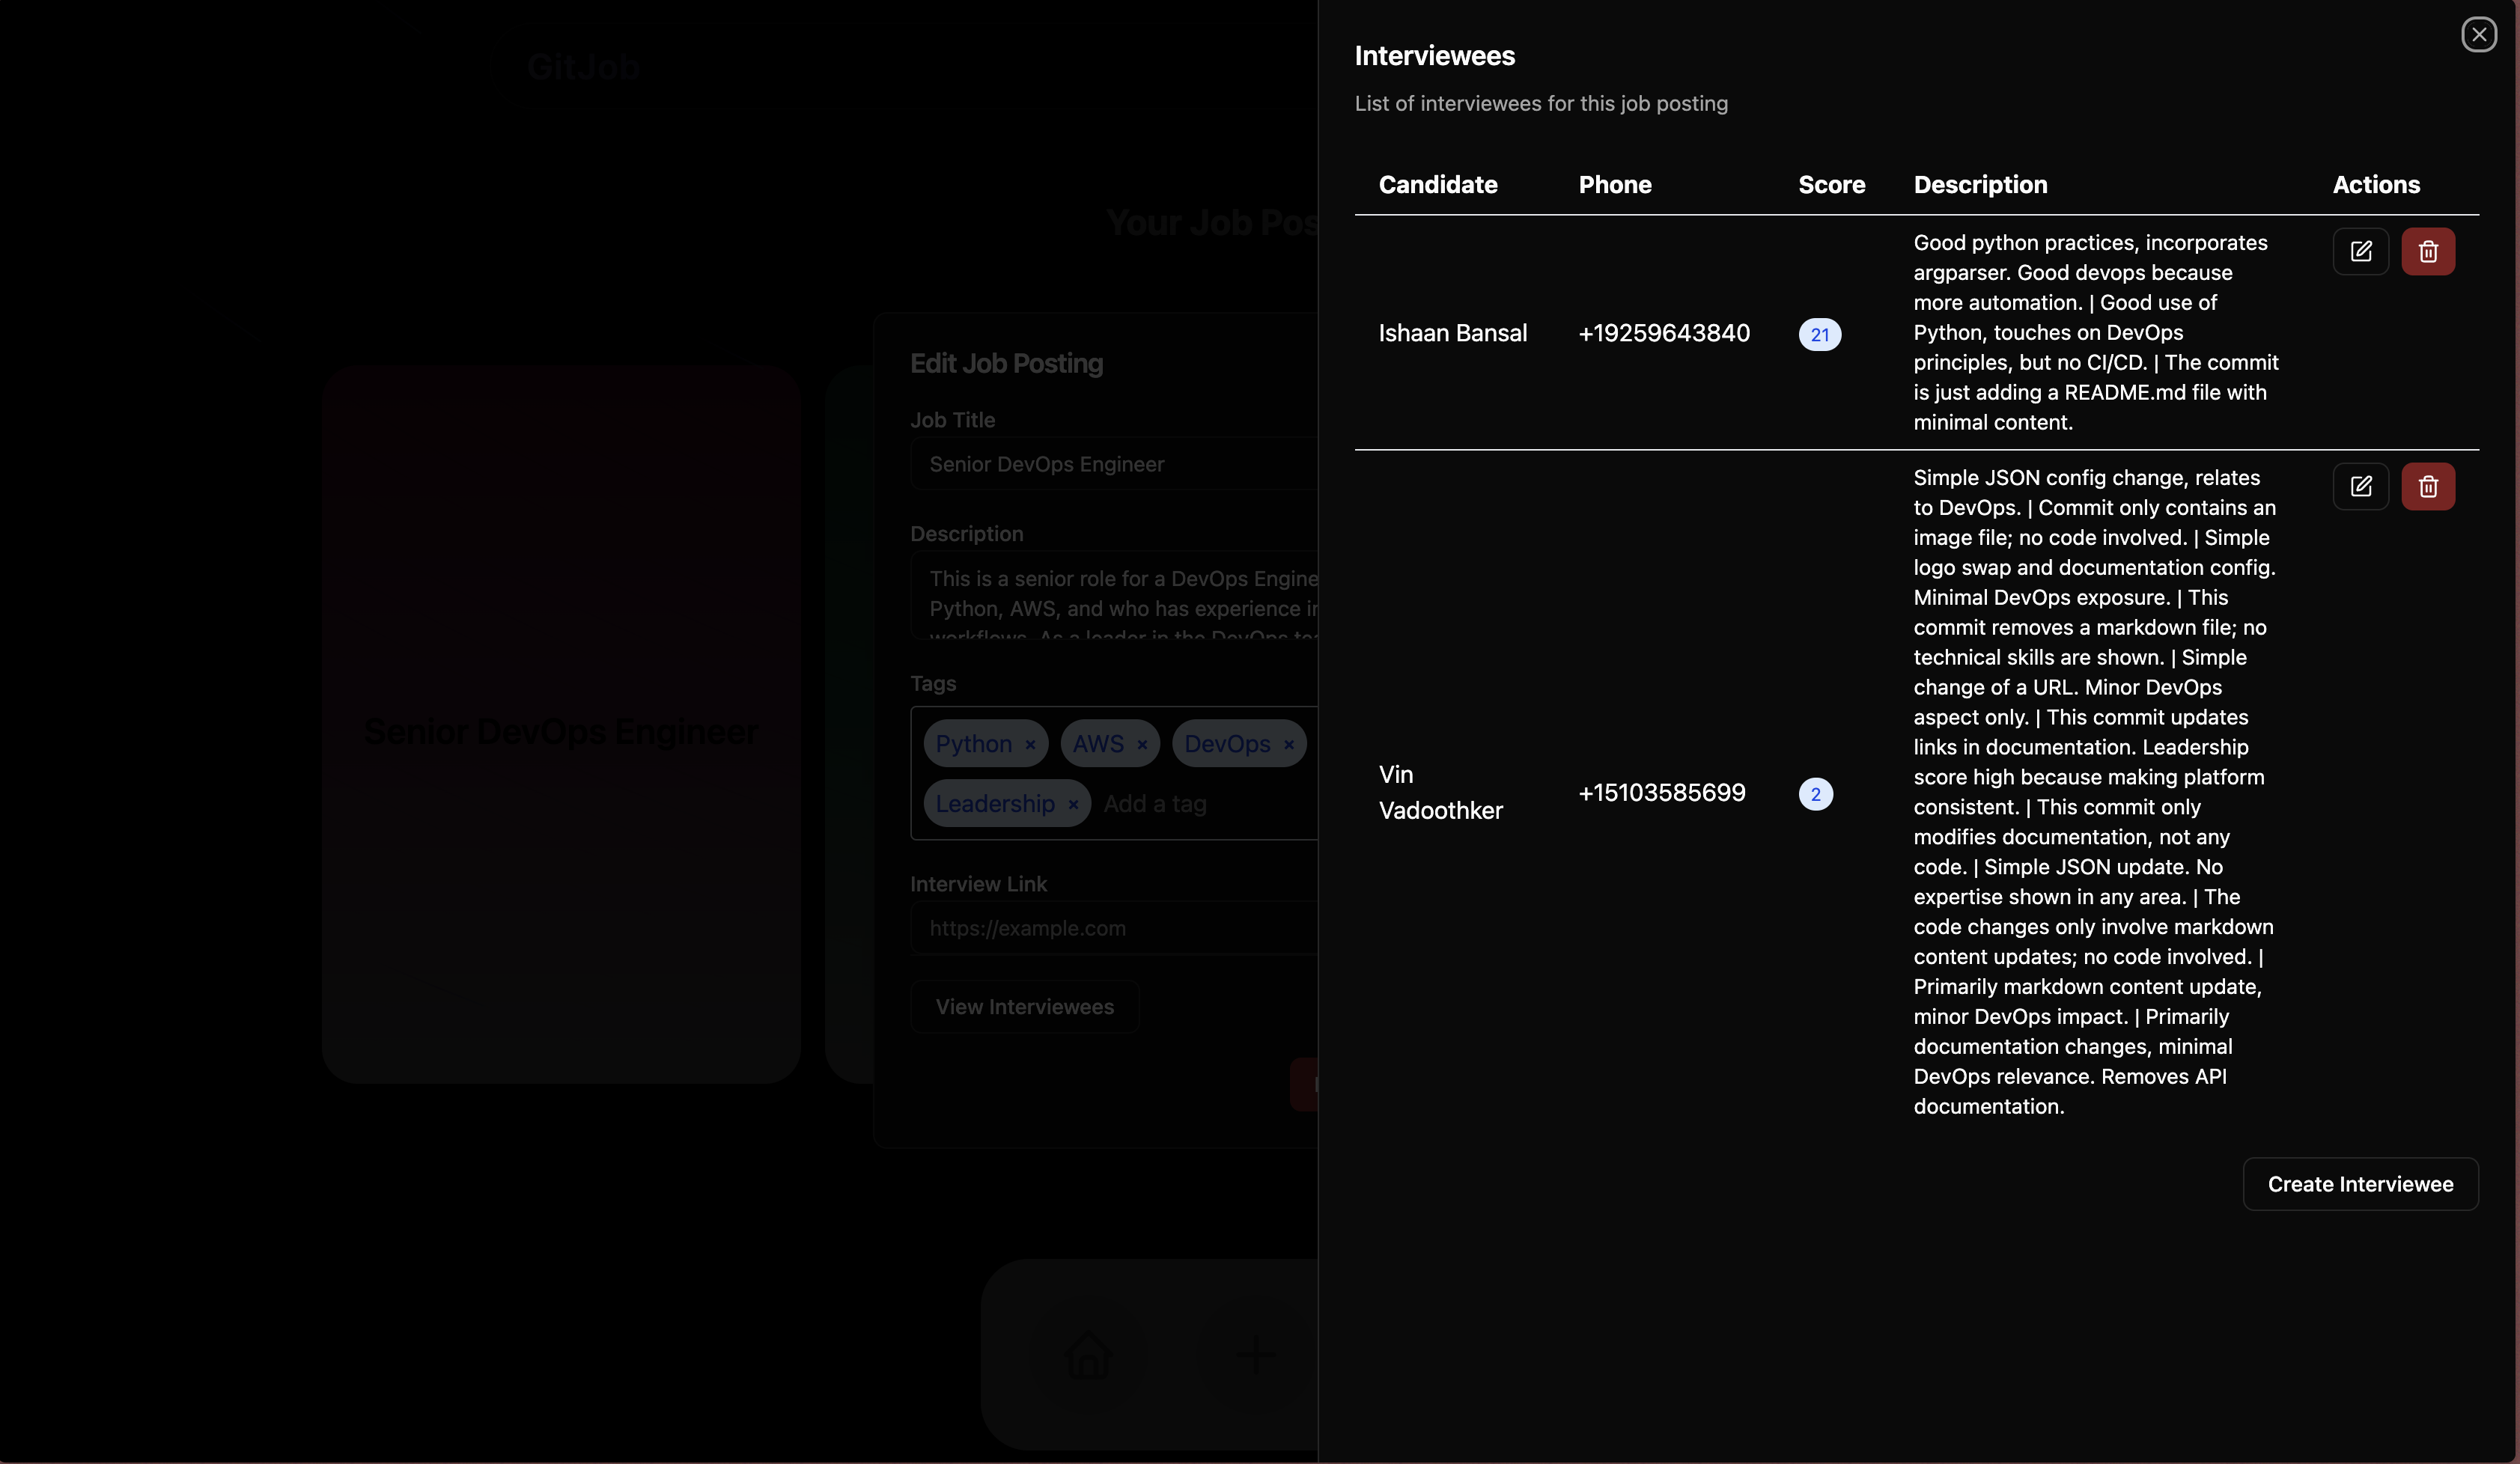Viewport: 2520px width, 1464px height.
Task: Click the Score column header
Action: 1831,185
